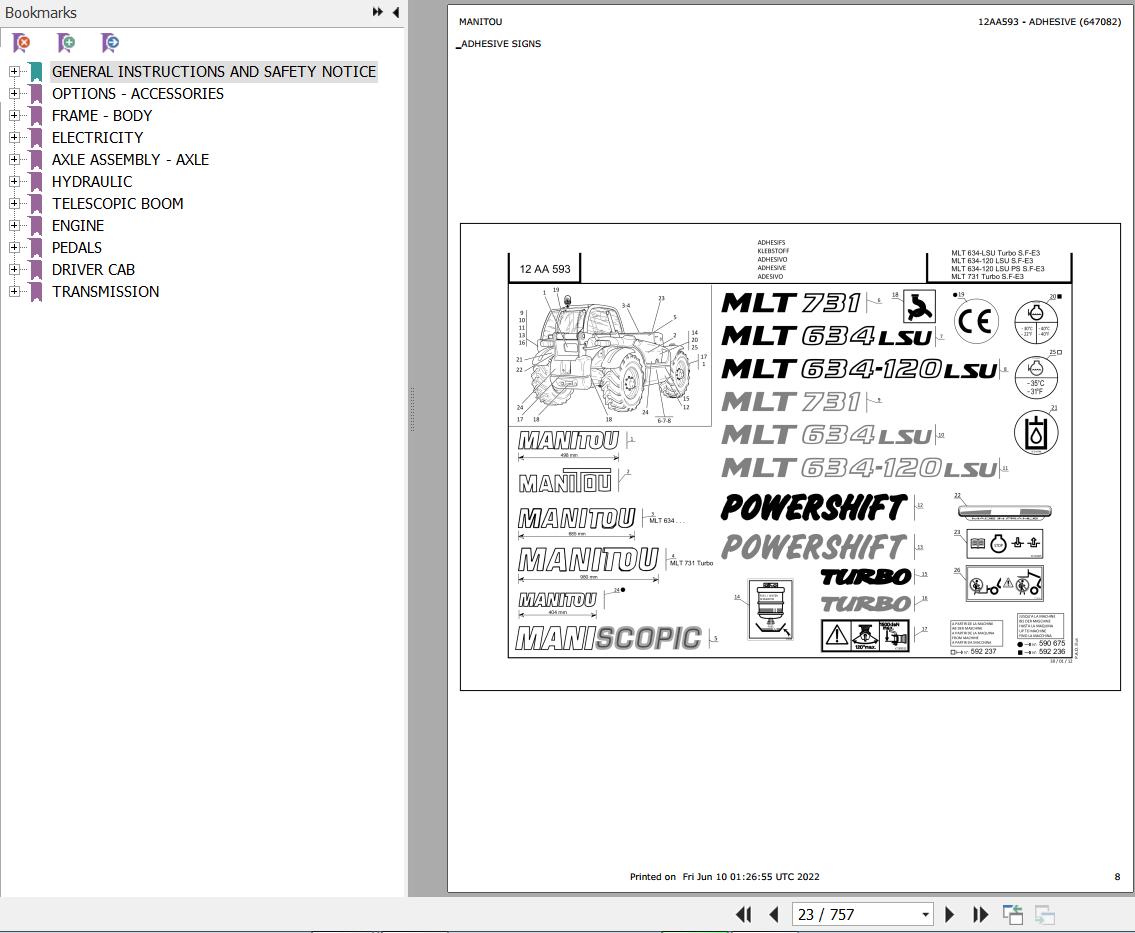
Task: Click the bookmark icon beside ENGINE
Action: (x=36, y=226)
